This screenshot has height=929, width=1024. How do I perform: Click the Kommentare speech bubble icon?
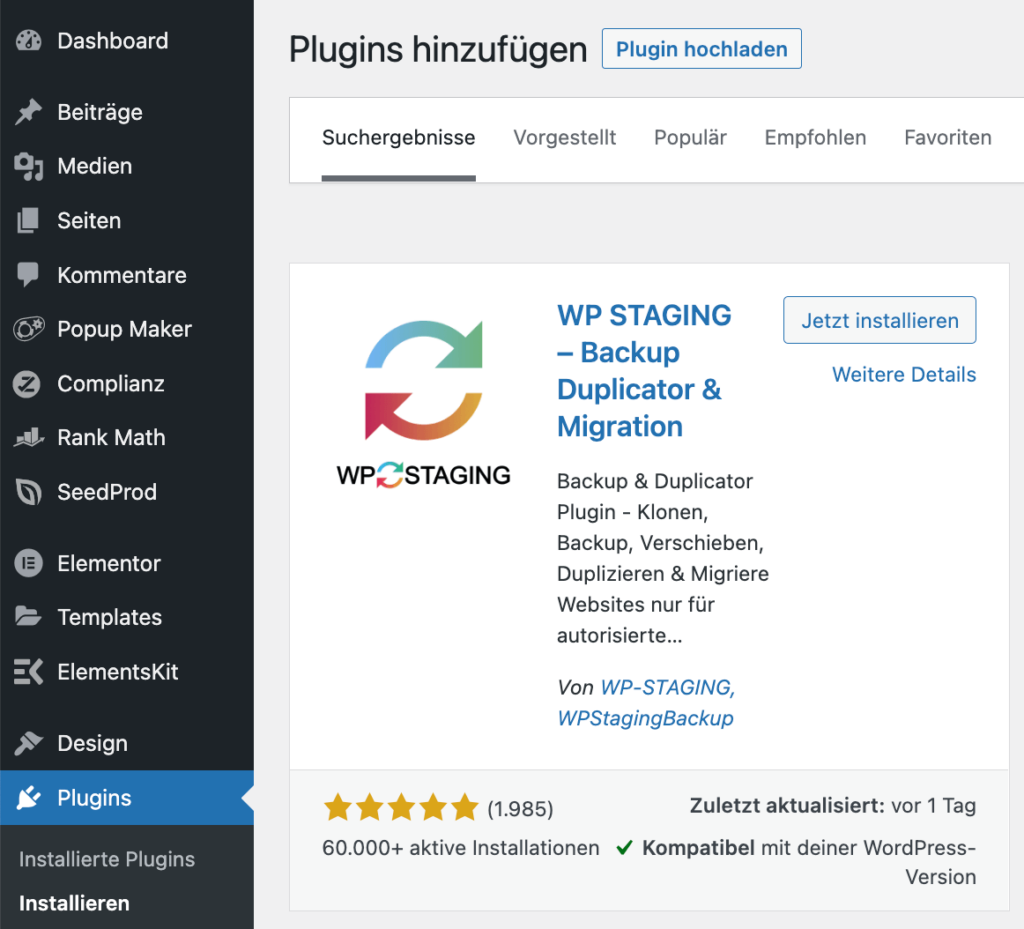pyautogui.click(x=28, y=275)
